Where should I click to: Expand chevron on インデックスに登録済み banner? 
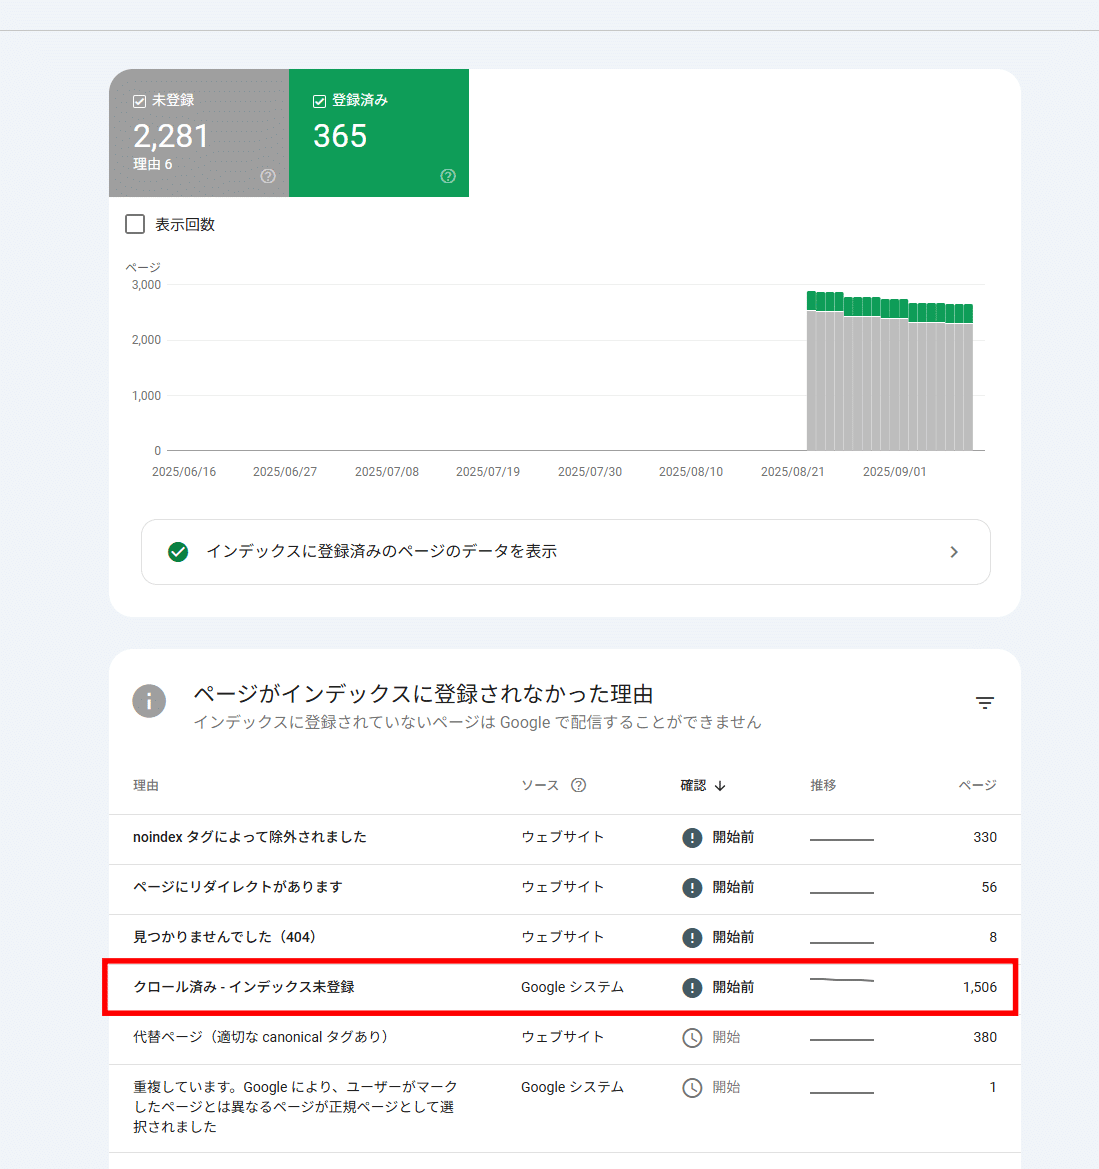pos(954,552)
